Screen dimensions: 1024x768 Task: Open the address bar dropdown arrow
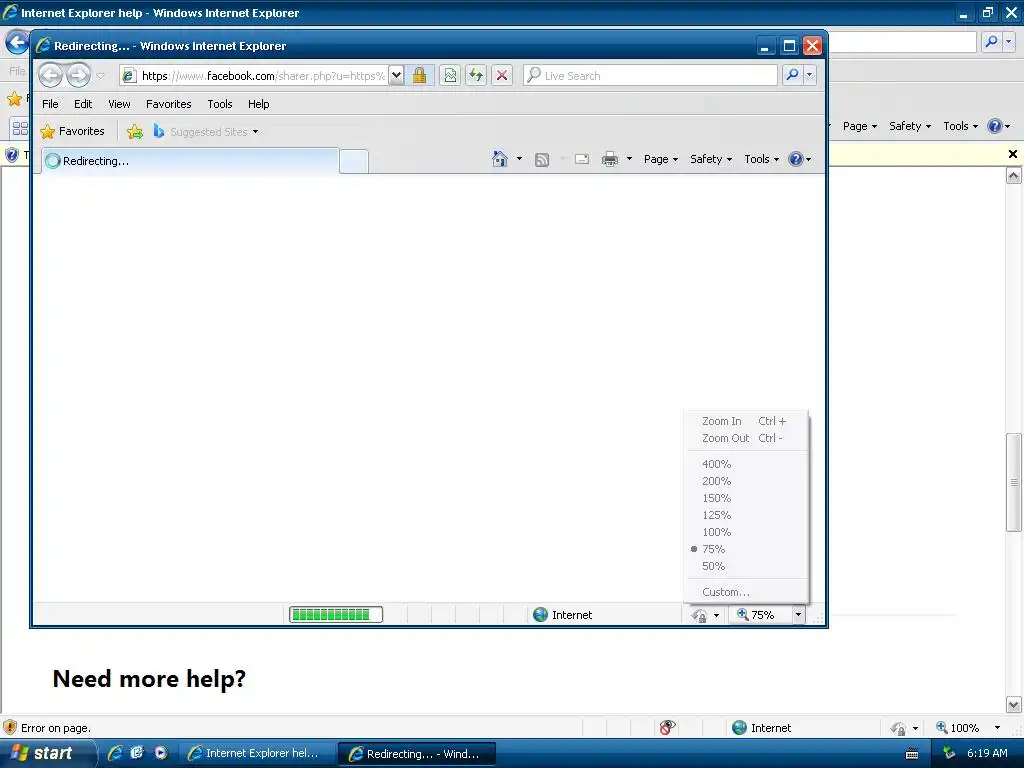pos(396,75)
